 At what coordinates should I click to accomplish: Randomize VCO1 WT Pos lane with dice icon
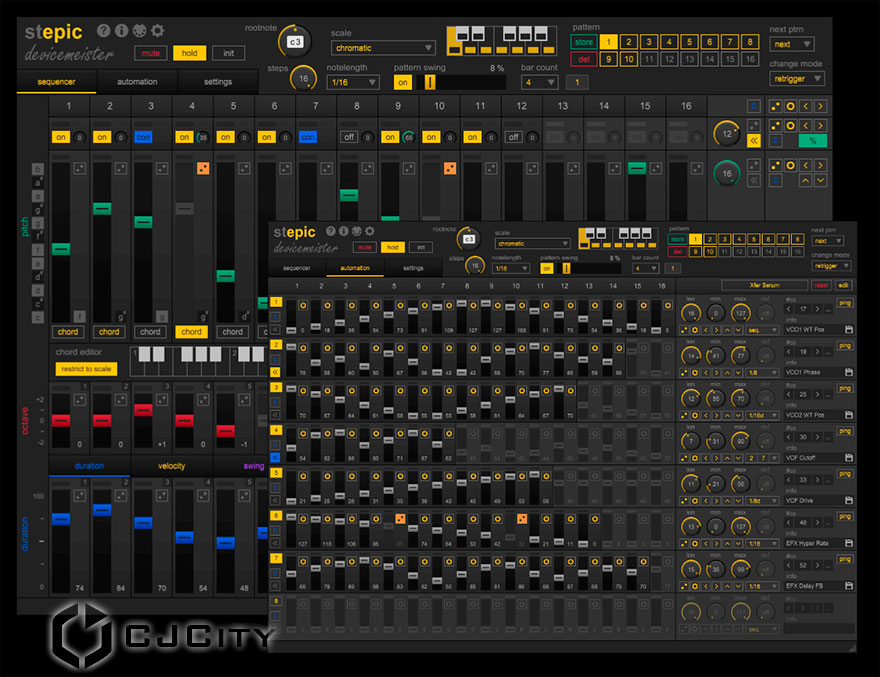click(684, 330)
